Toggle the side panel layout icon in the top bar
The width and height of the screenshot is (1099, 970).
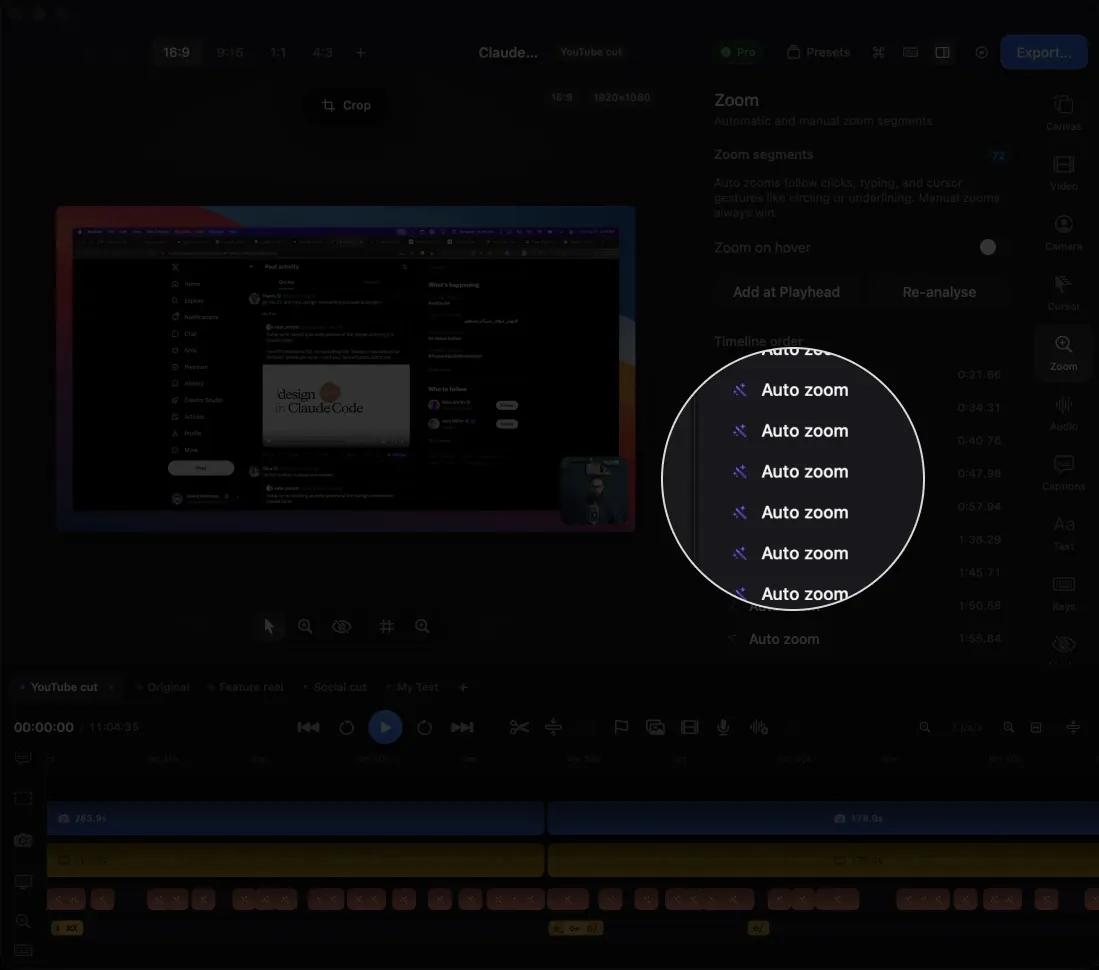point(943,53)
